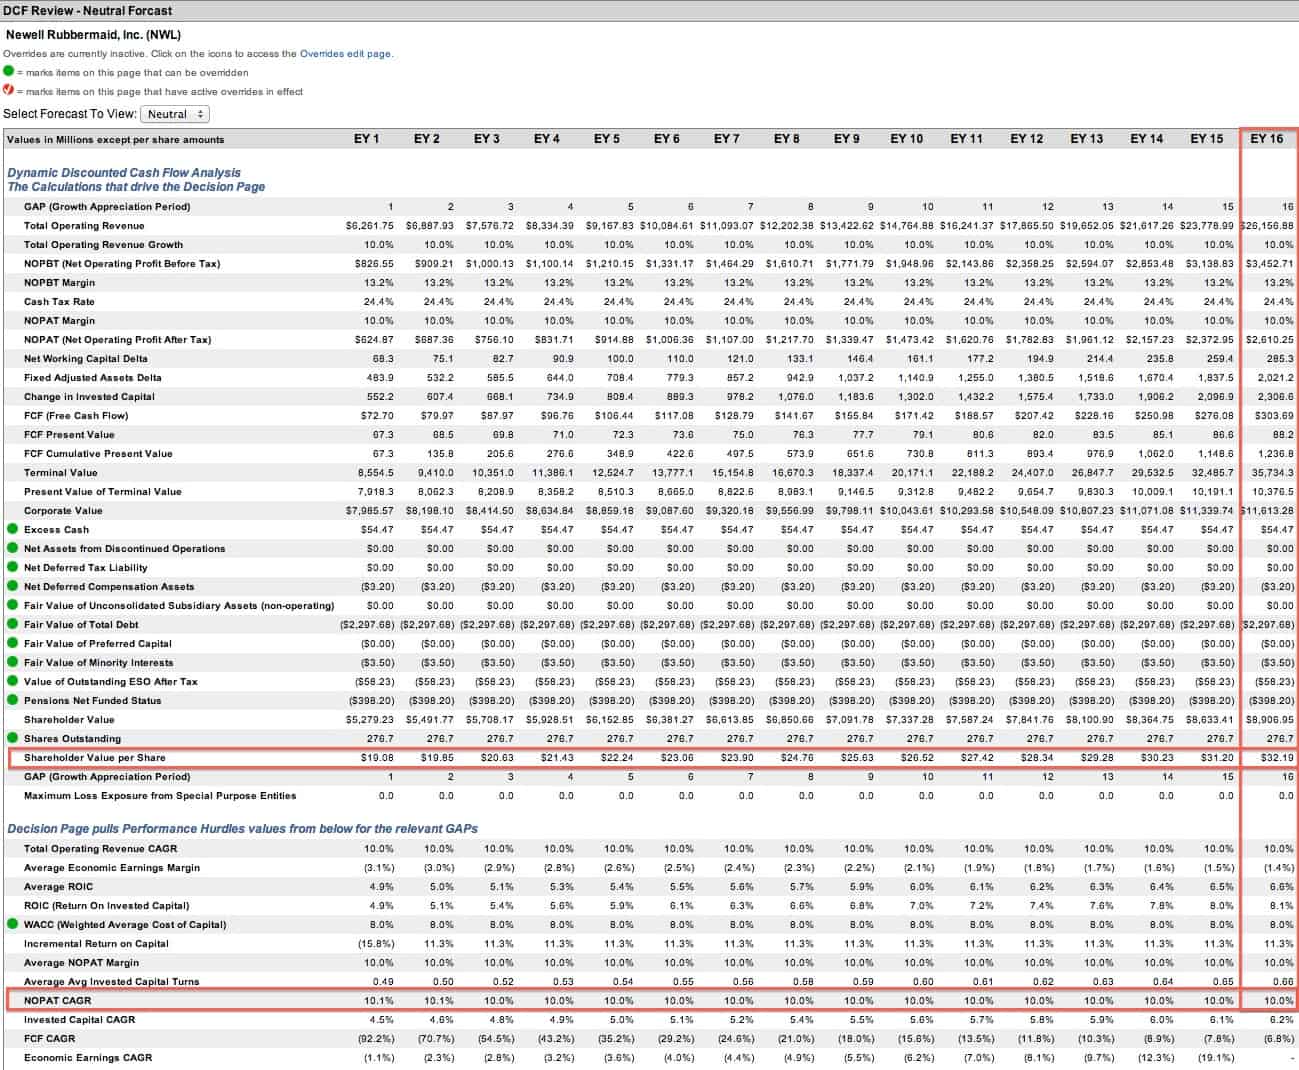
Task: Click the 'Total Operating Revenue' row label
Action: click(x=84, y=226)
